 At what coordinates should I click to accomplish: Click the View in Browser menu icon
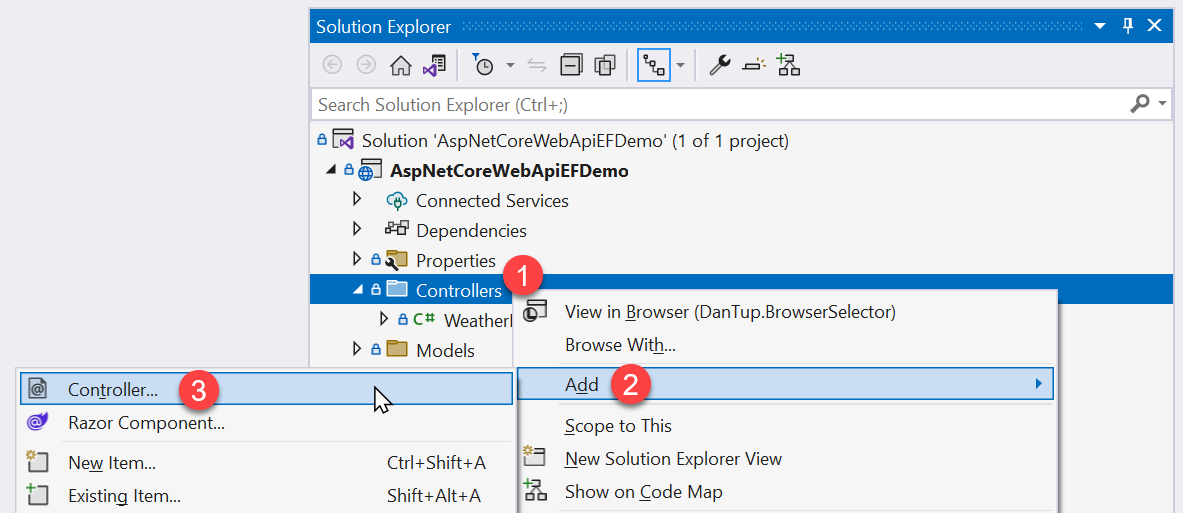[x=536, y=312]
